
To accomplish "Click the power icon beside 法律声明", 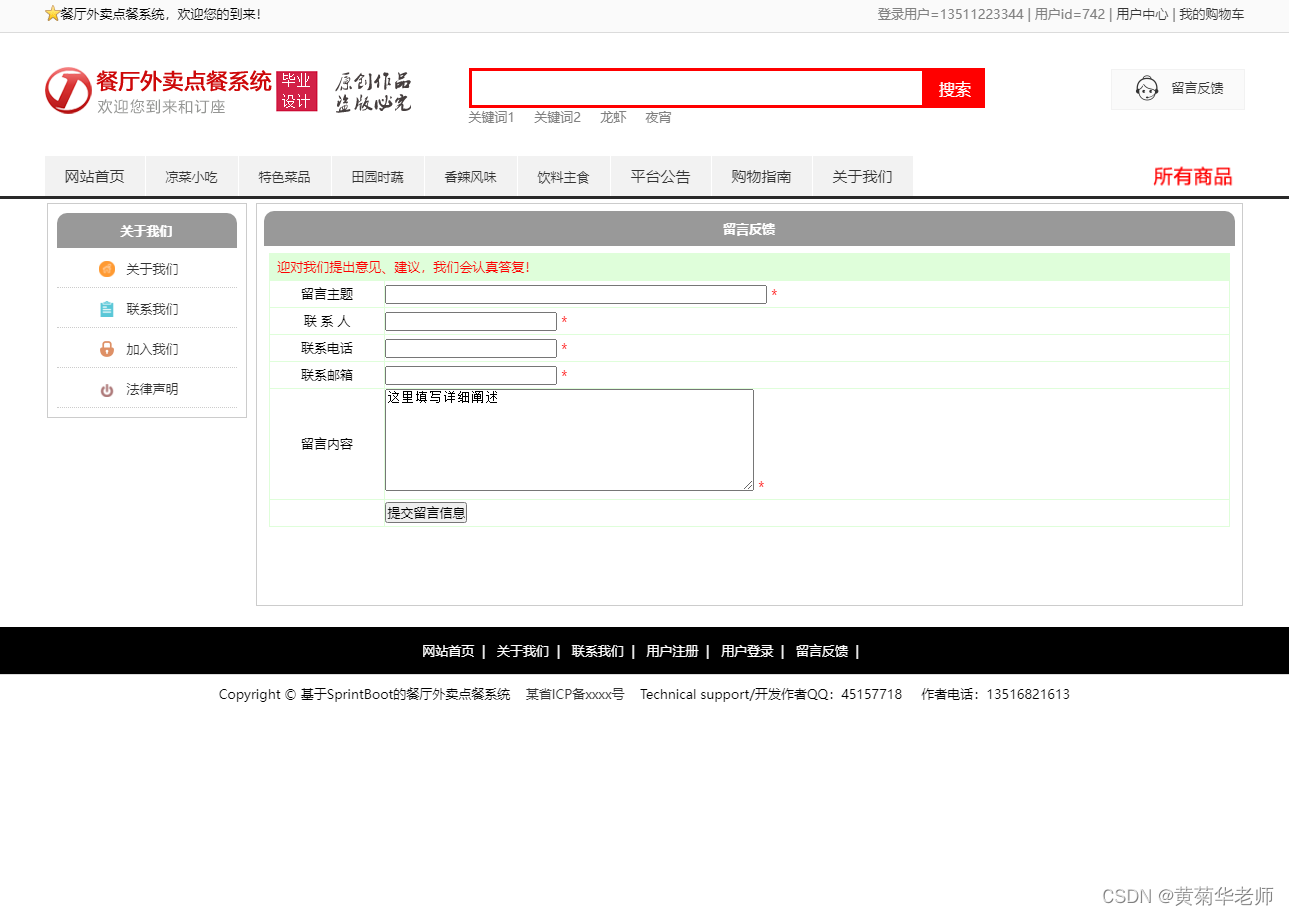I will [107, 390].
